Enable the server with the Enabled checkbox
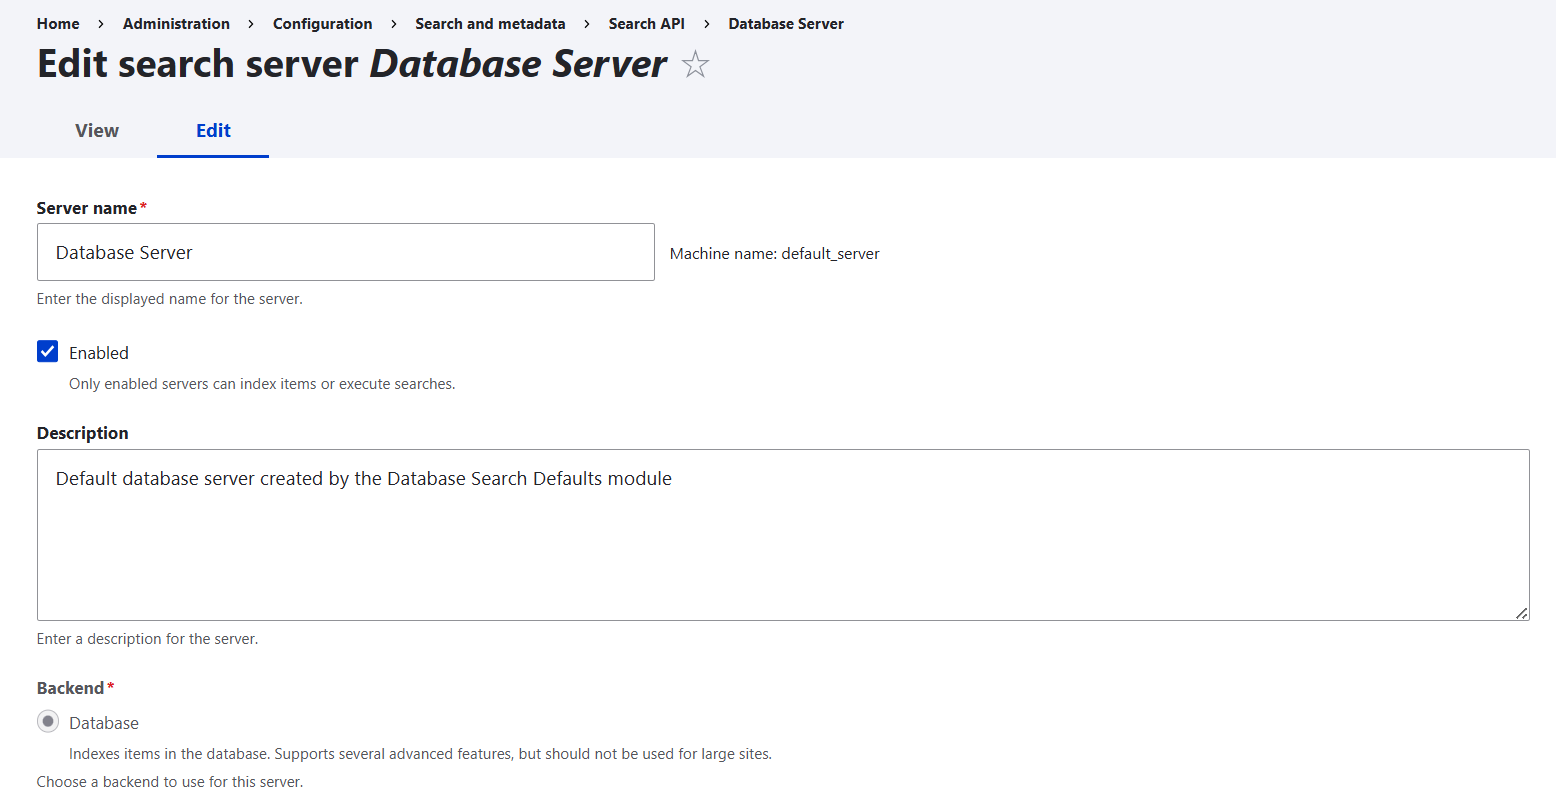The image size is (1556, 803). coord(47,351)
